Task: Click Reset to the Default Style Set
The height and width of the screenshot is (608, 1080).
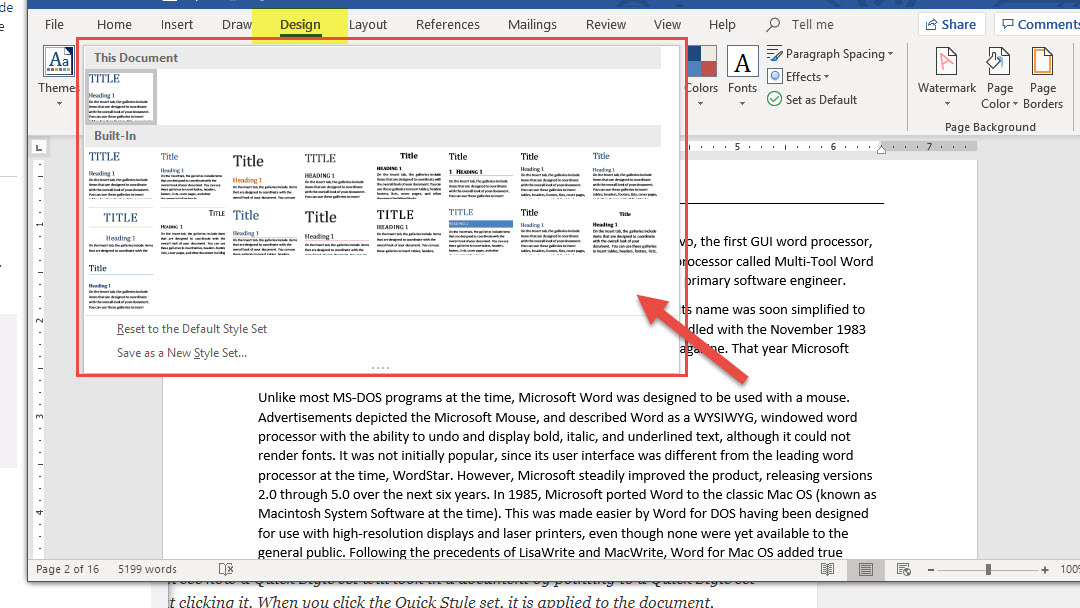Action: point(192,329)
